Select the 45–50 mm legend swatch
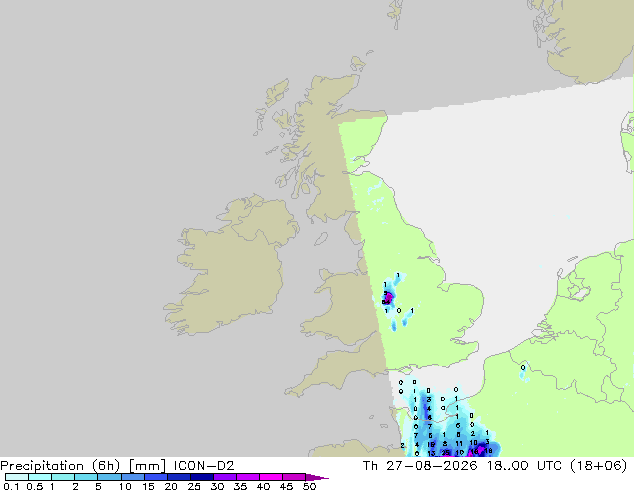 point(294,477)
